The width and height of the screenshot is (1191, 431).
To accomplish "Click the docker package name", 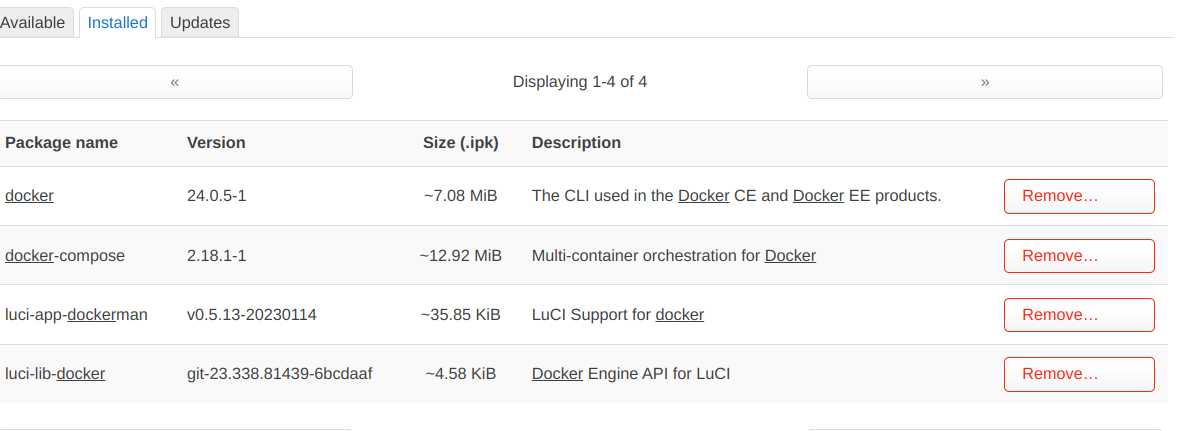I will click(30, 196).
